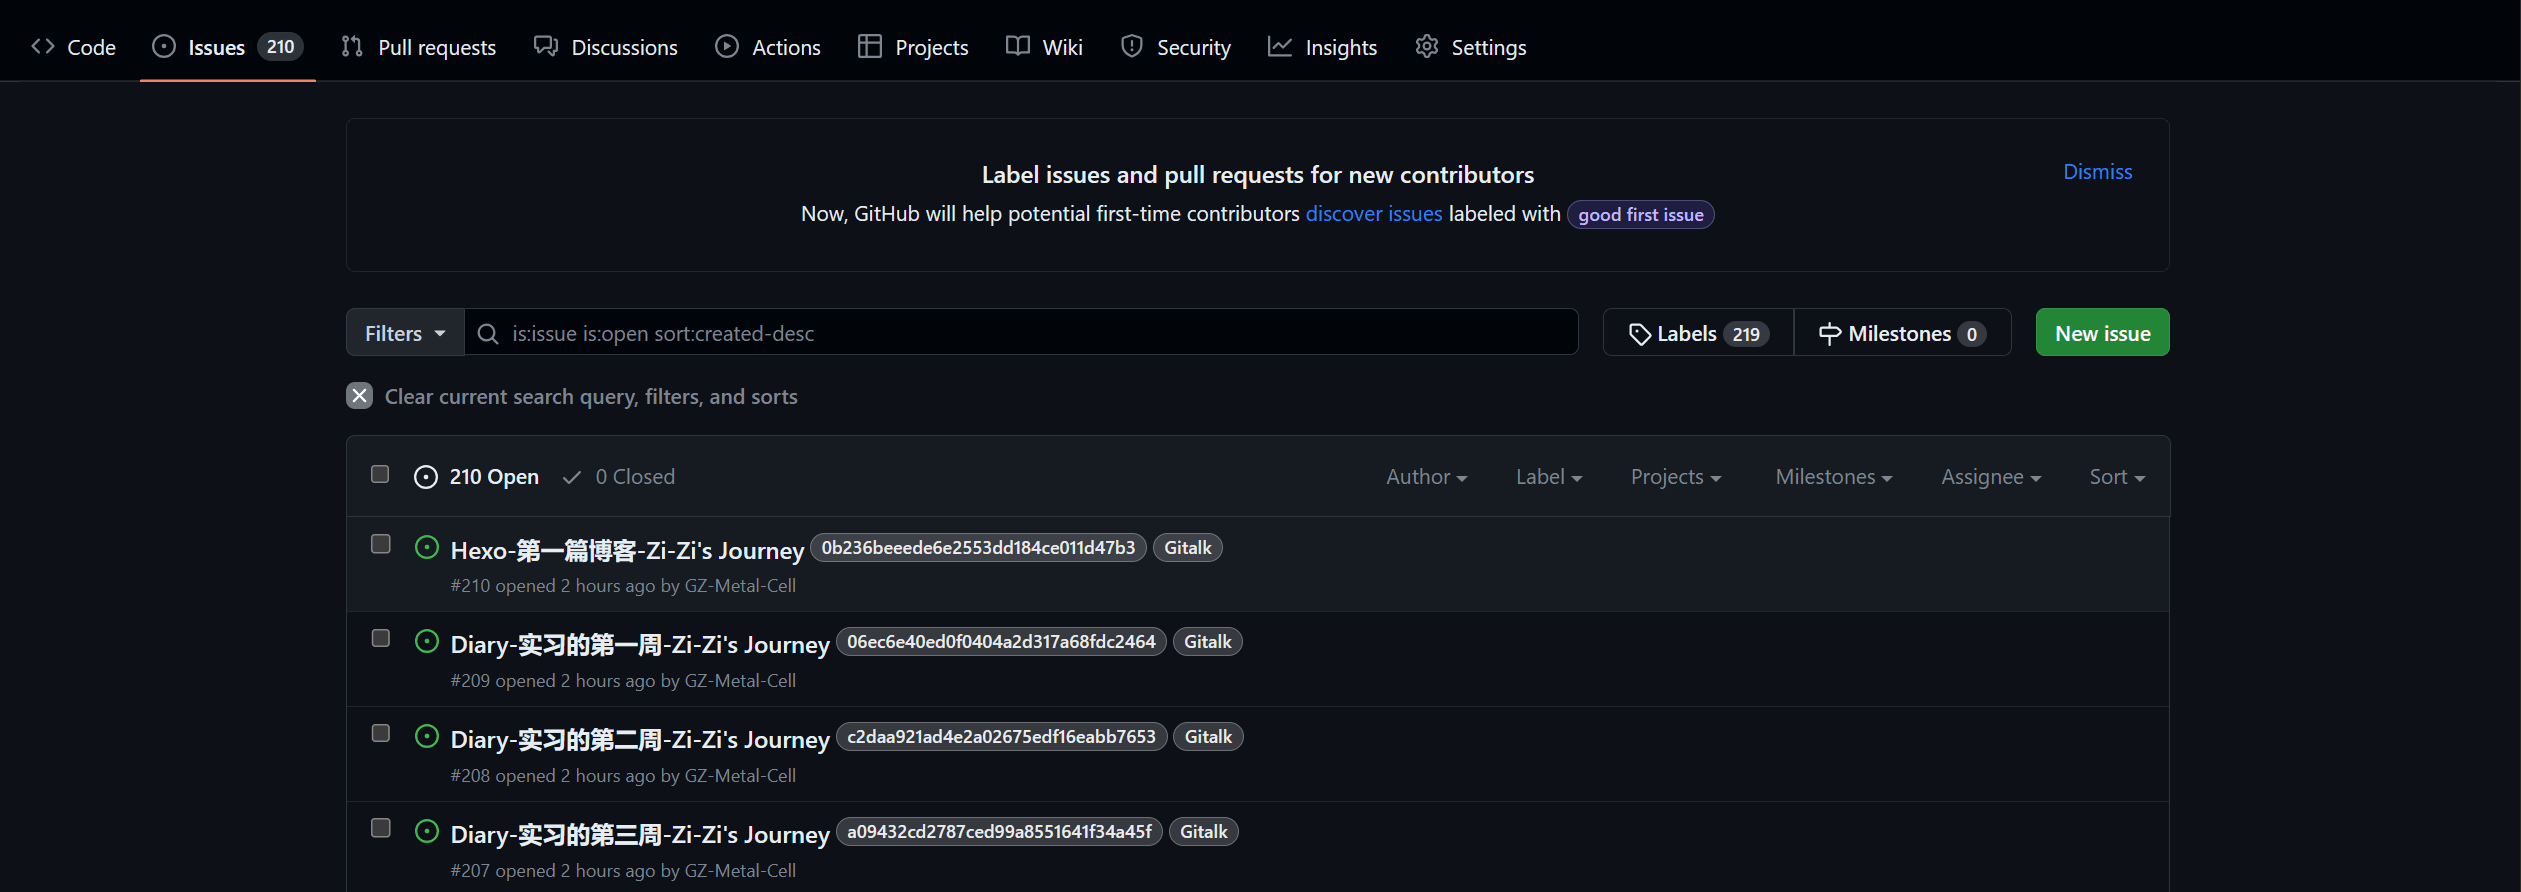Expand the Milestones filter dropdown

pyautogui.click(x=1834, y=477)
